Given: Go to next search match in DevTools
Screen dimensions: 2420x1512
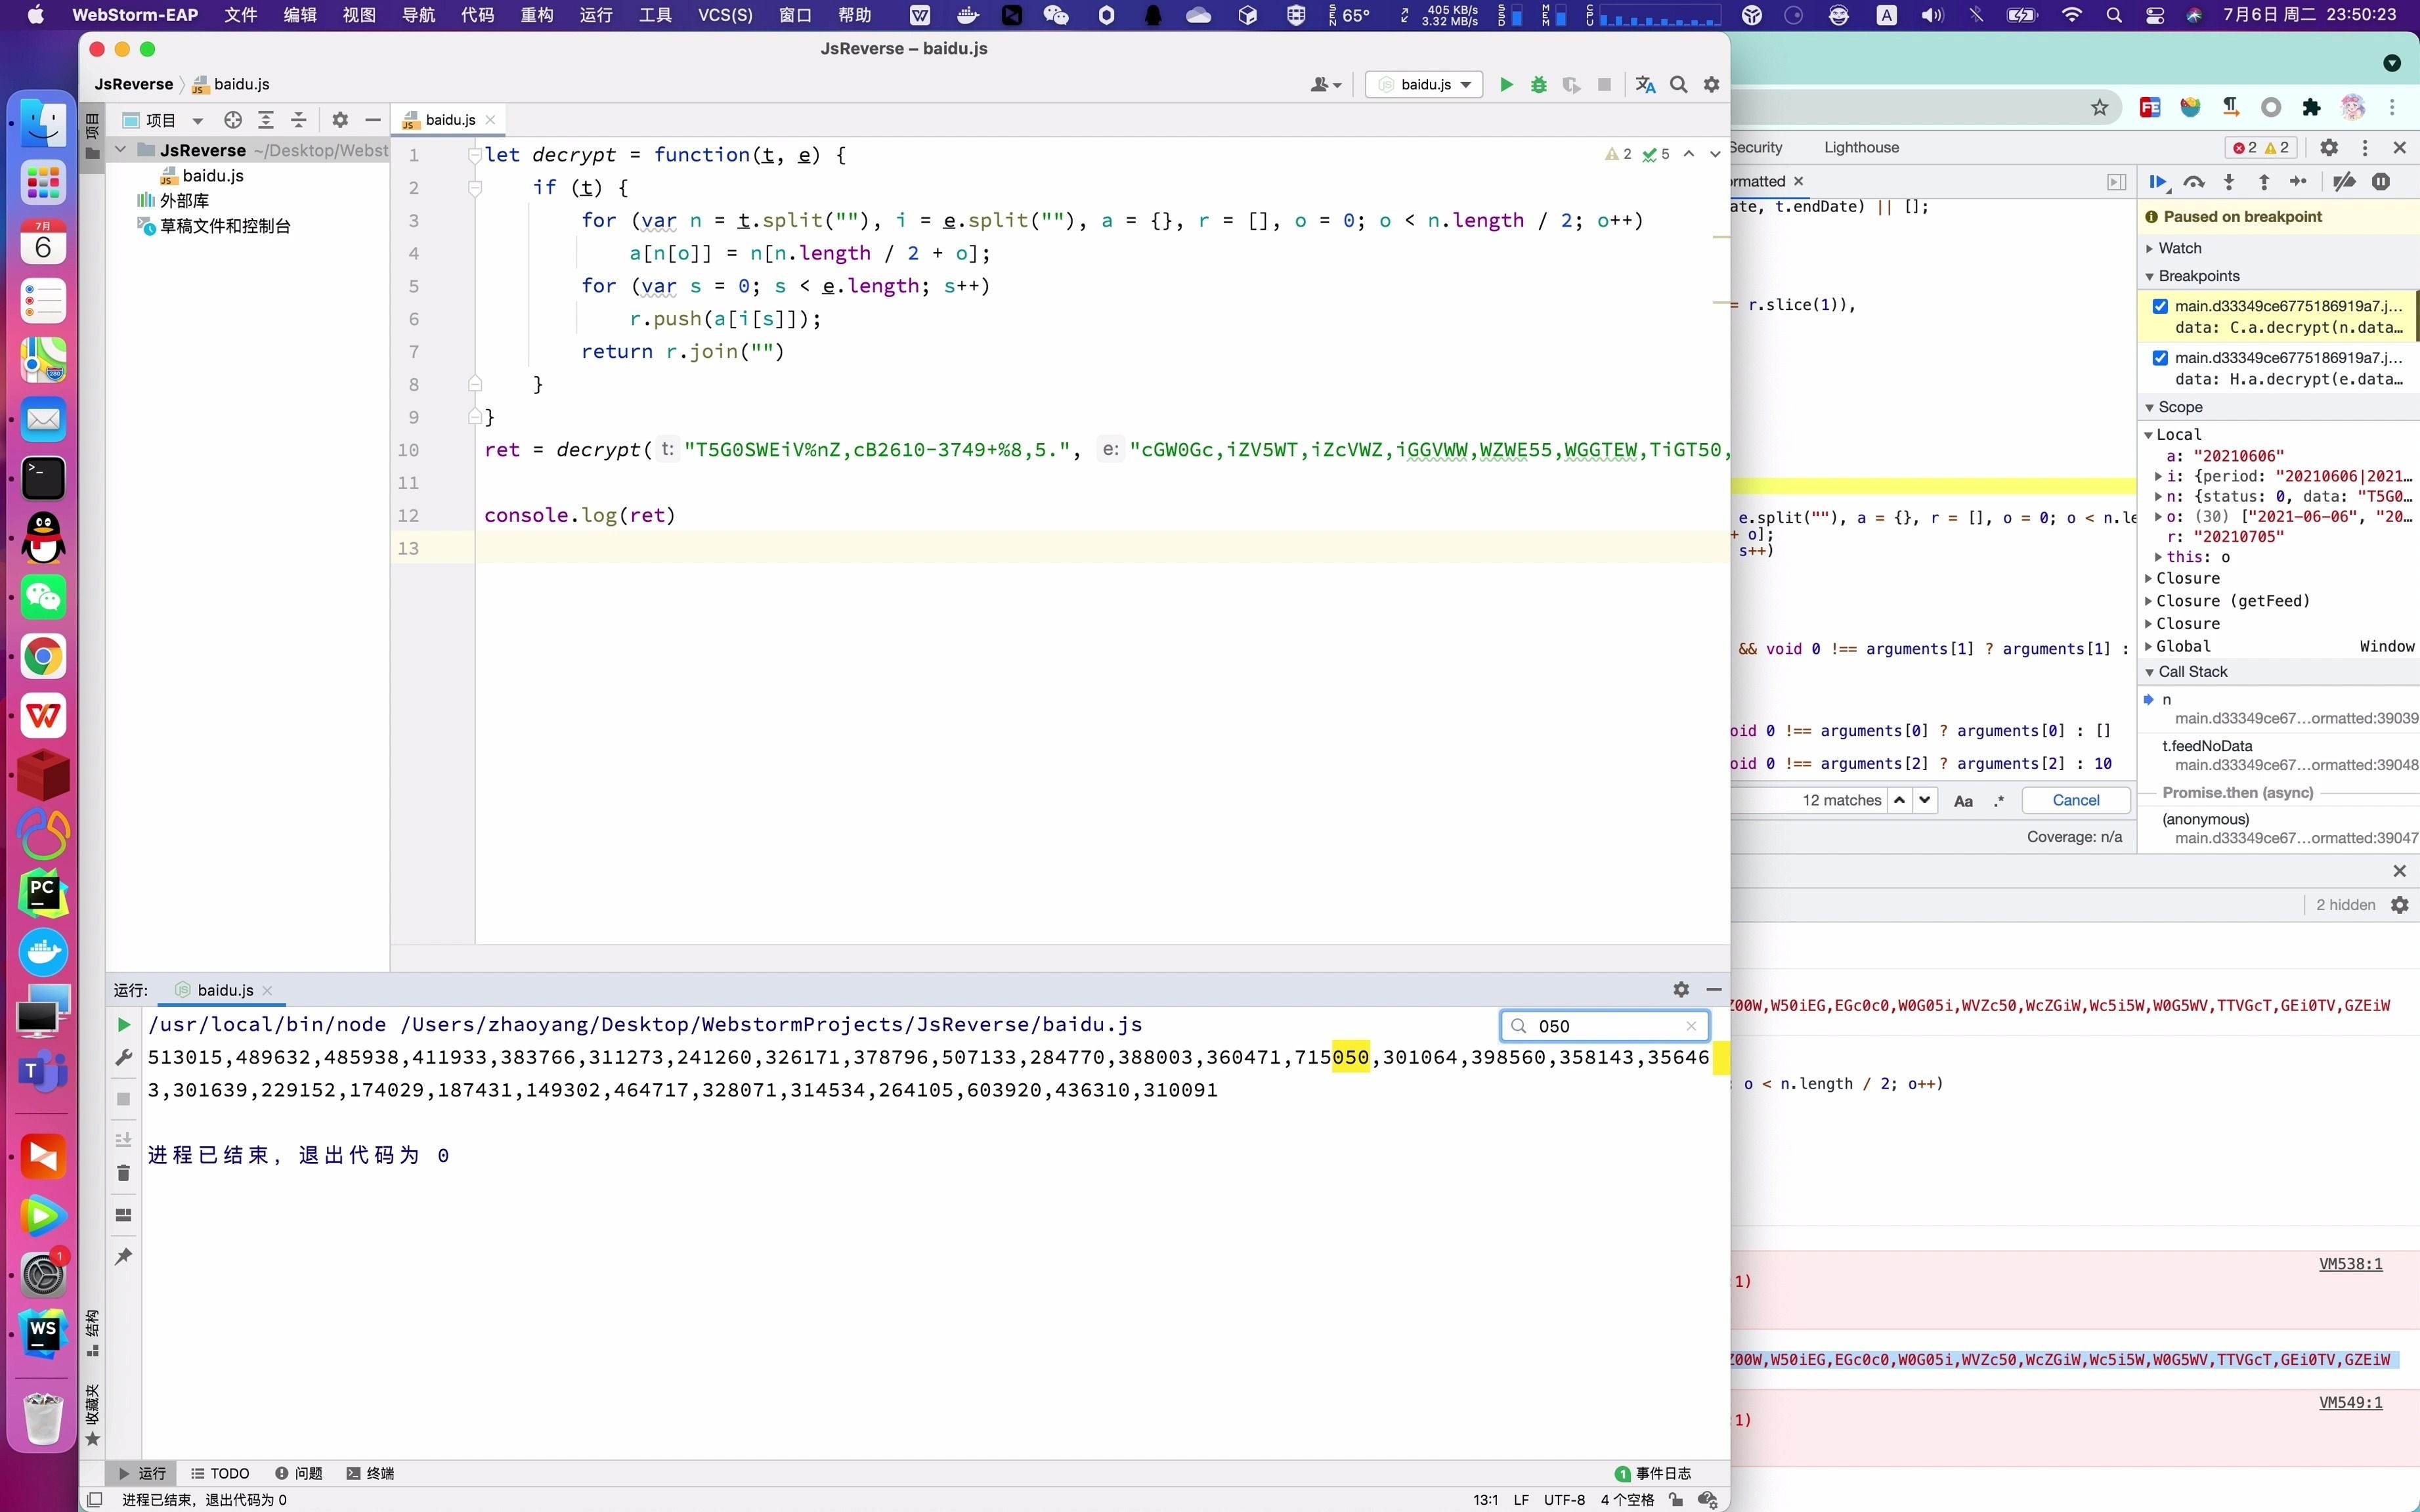Looking at the screenshot, I should tap(1925, 800).
